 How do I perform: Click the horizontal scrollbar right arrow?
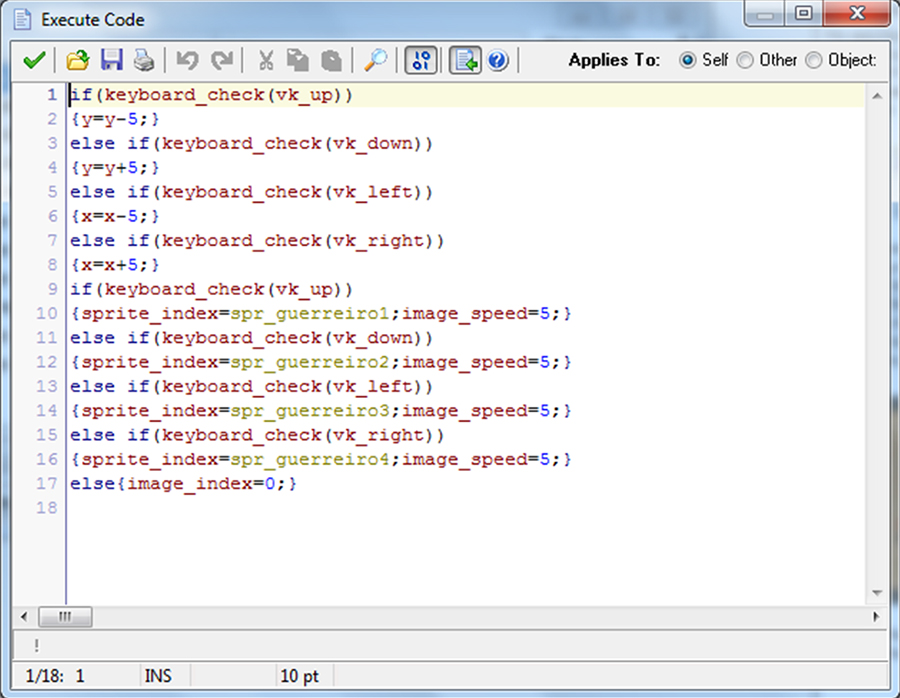876,616
